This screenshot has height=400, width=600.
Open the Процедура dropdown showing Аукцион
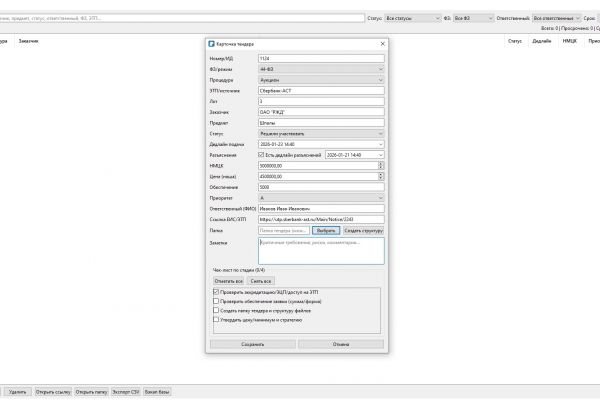321,80
